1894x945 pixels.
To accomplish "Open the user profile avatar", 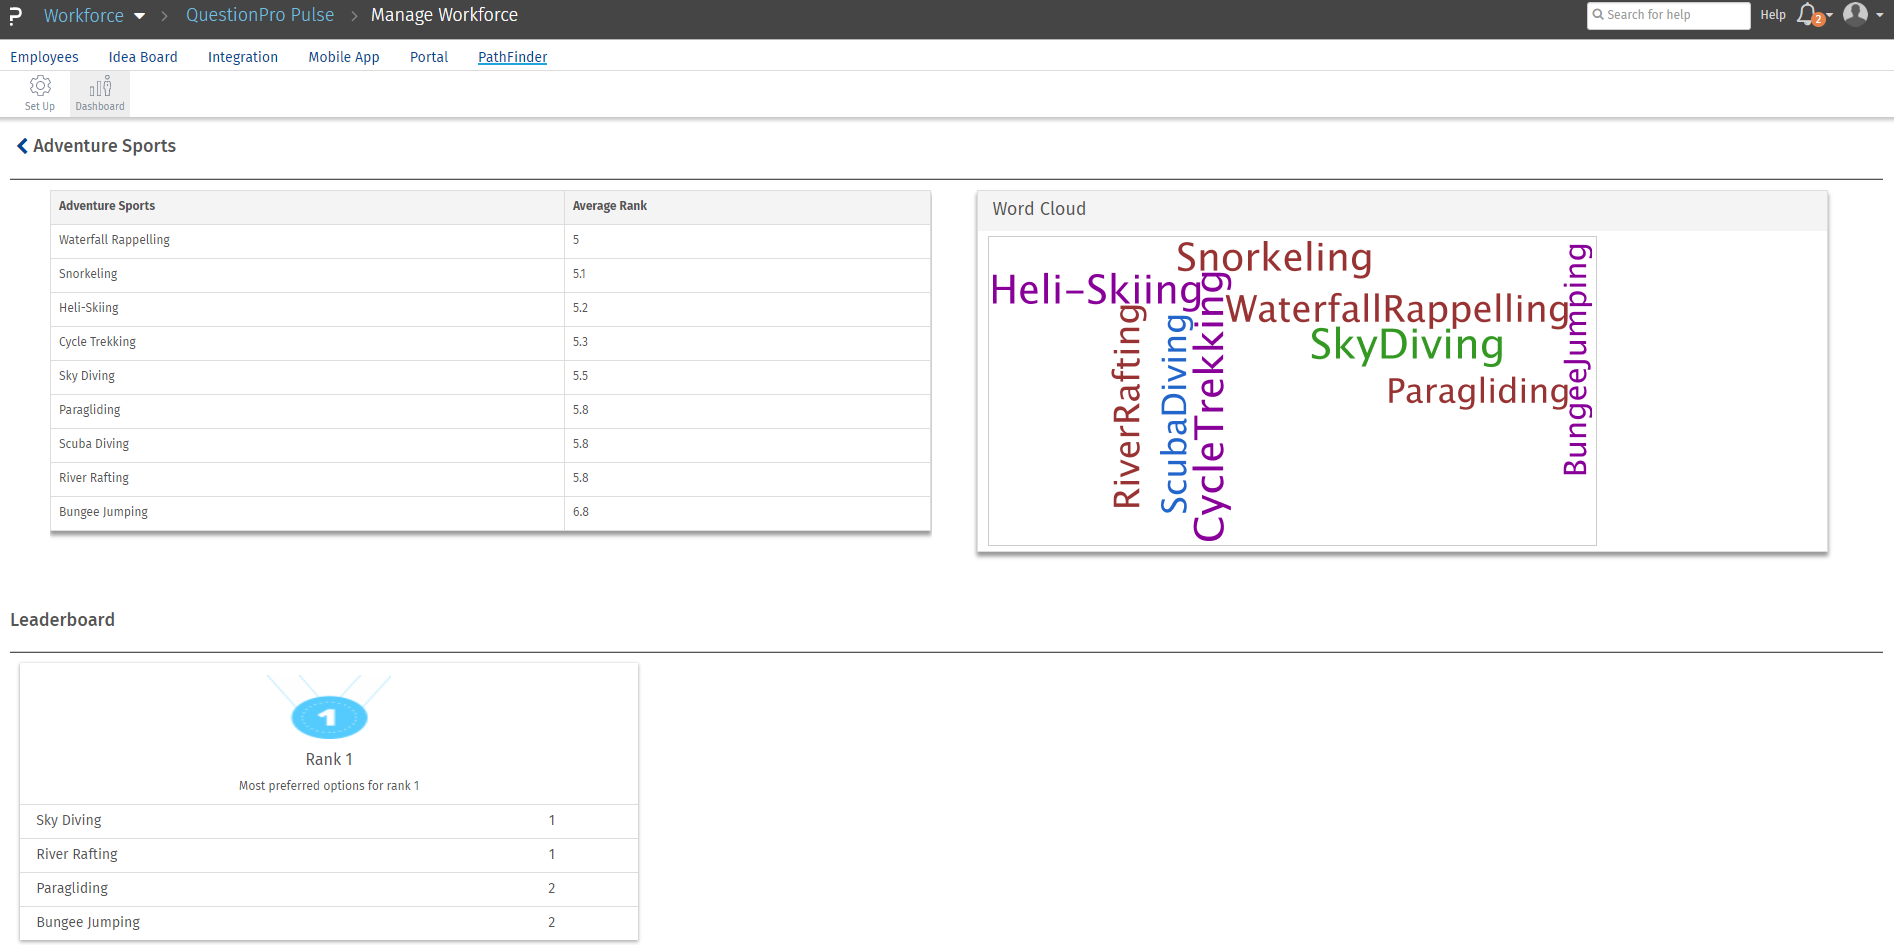I will click(x=1855, y=14).
